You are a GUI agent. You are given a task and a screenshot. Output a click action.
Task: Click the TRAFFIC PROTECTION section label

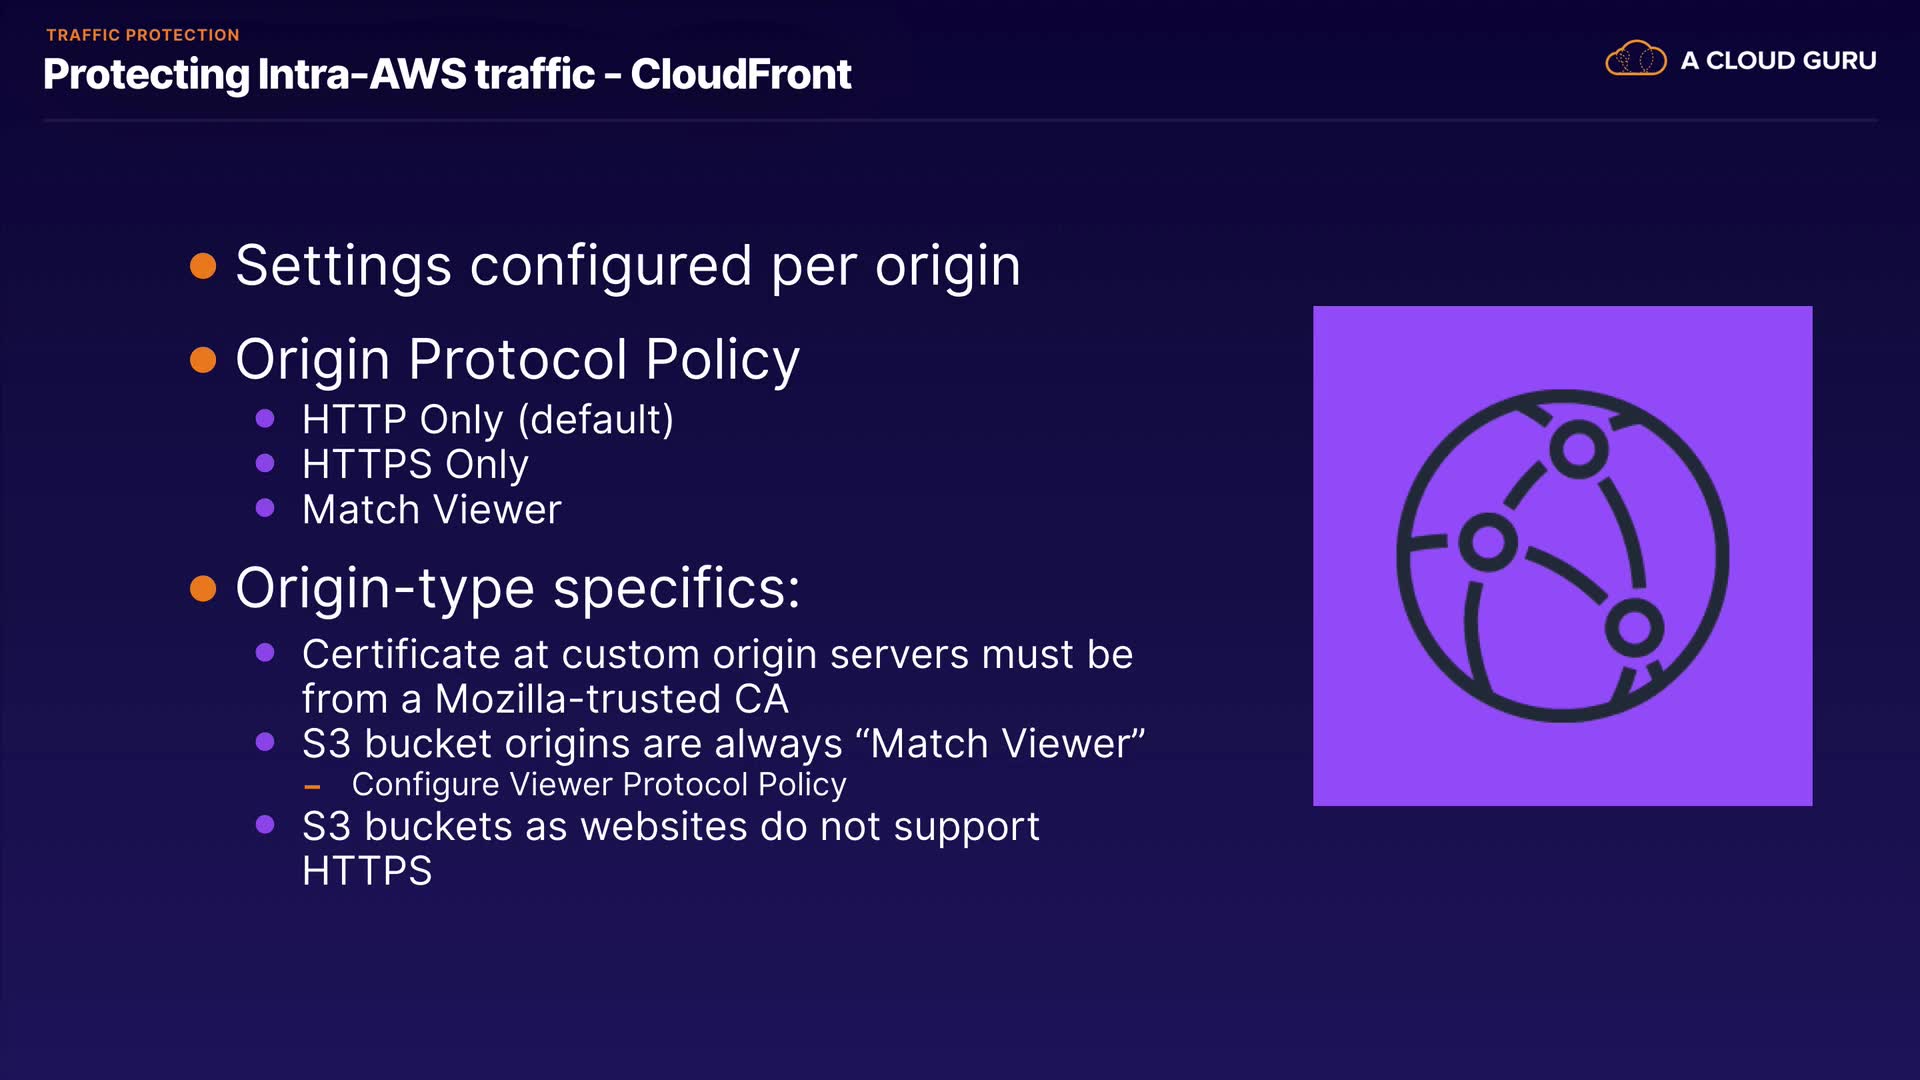(143, 35)
